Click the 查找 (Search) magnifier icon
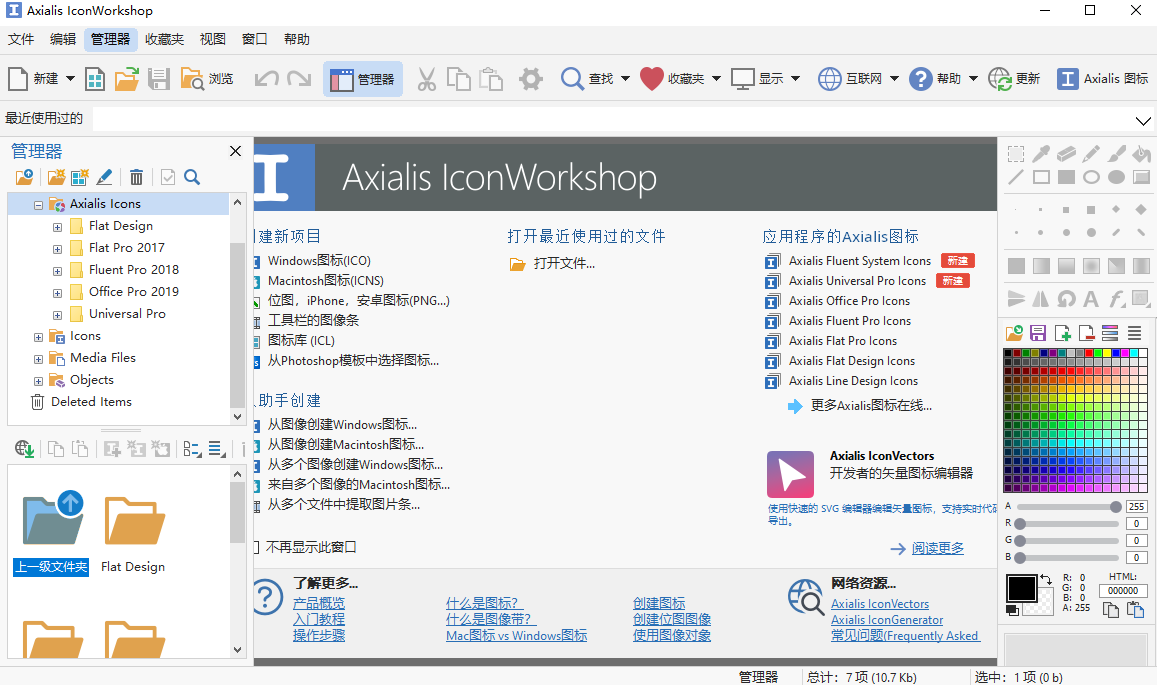1157x685 pixels. [x=572, y=78]
